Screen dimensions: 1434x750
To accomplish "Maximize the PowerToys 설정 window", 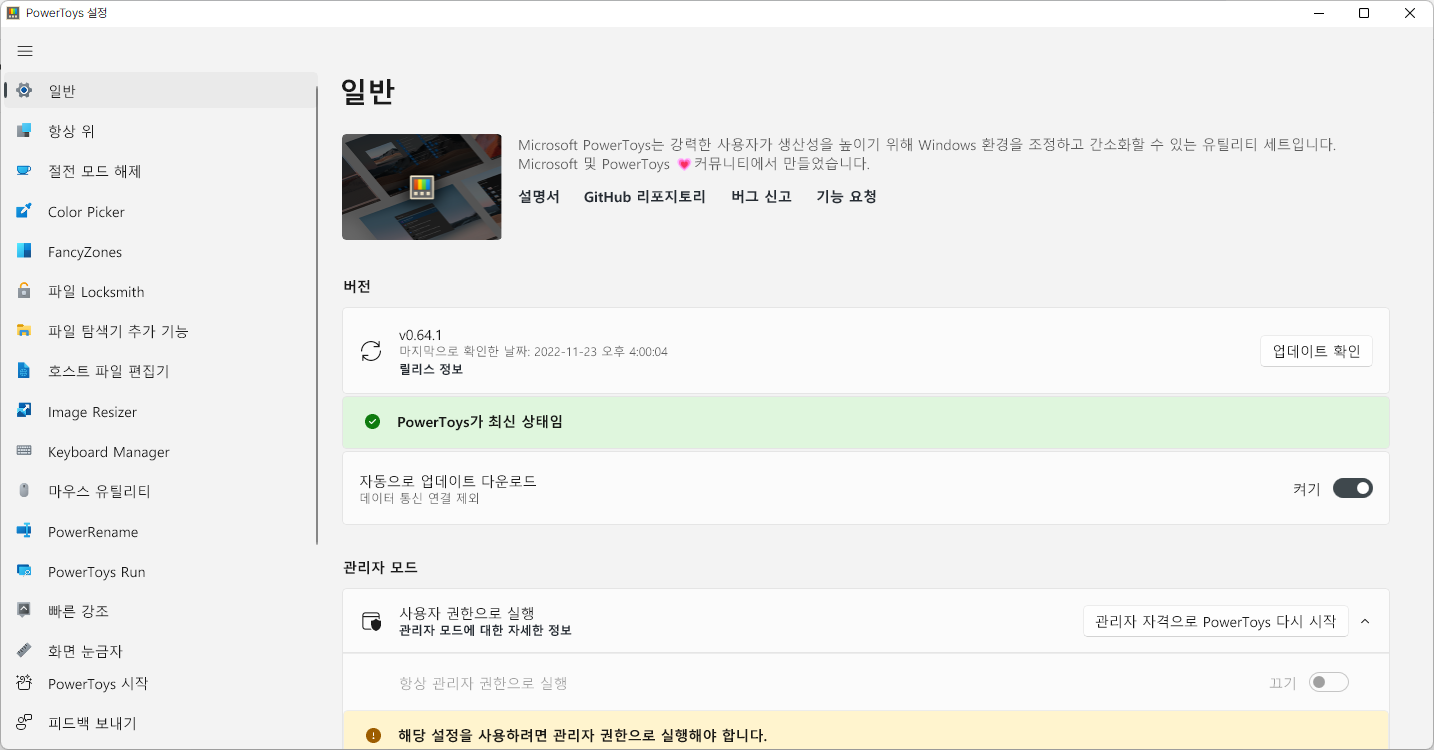I will pyautogui.click(x=1364, y=13).
